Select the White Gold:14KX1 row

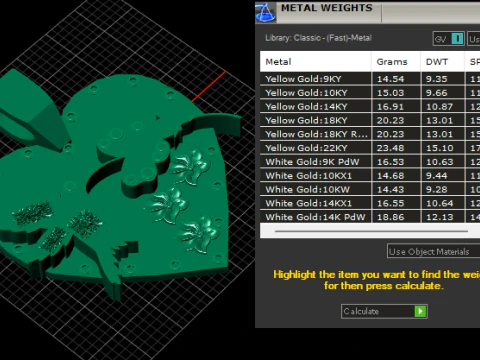(x=370, y=203)
